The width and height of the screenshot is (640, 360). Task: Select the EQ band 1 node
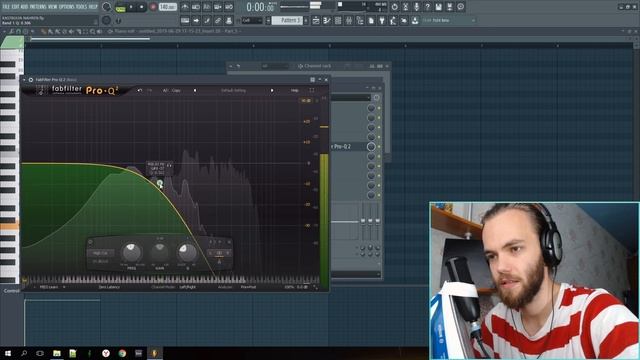pos(160,183)
